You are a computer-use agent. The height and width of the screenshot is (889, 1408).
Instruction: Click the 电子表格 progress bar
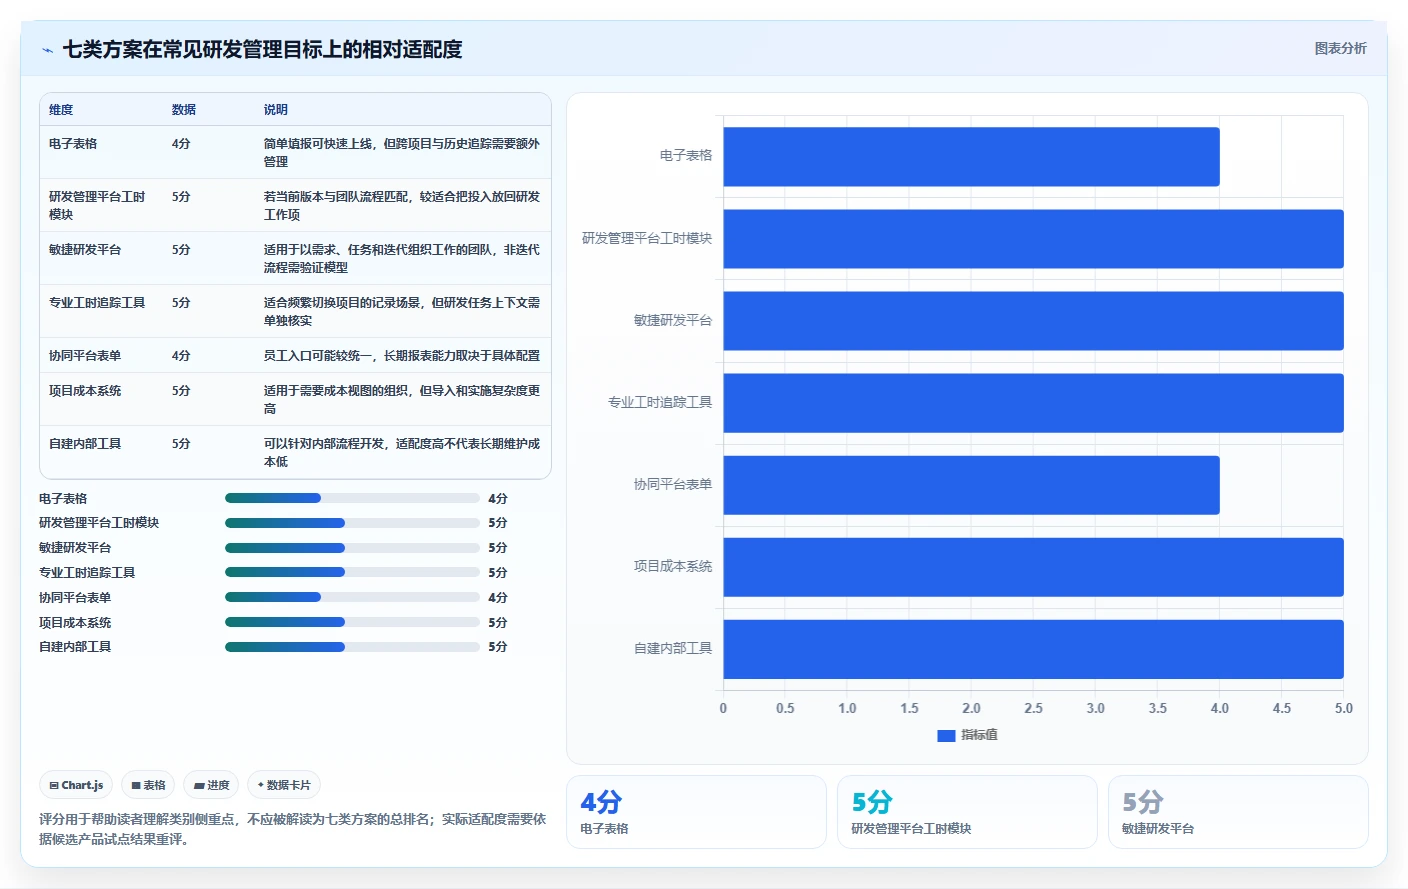352,498
